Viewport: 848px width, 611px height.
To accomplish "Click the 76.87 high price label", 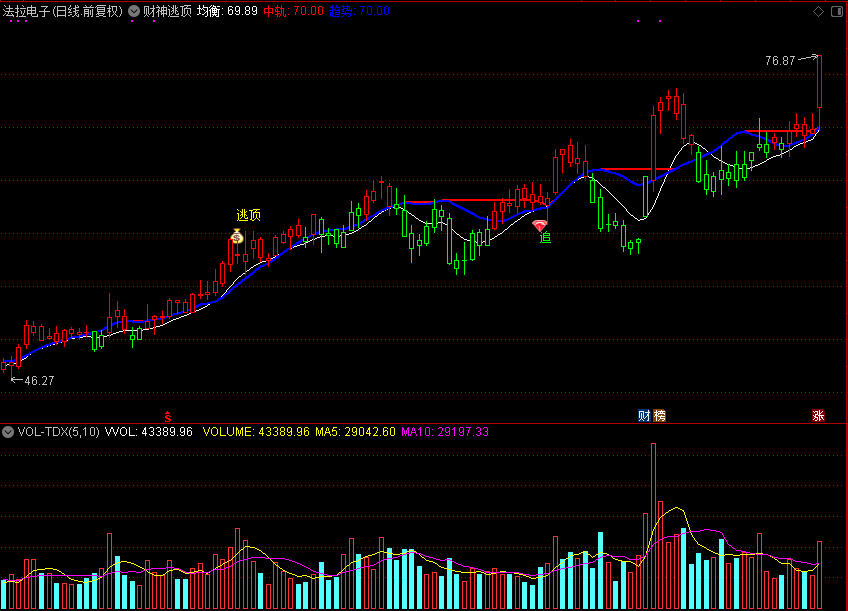I will (x=780, y=61).
